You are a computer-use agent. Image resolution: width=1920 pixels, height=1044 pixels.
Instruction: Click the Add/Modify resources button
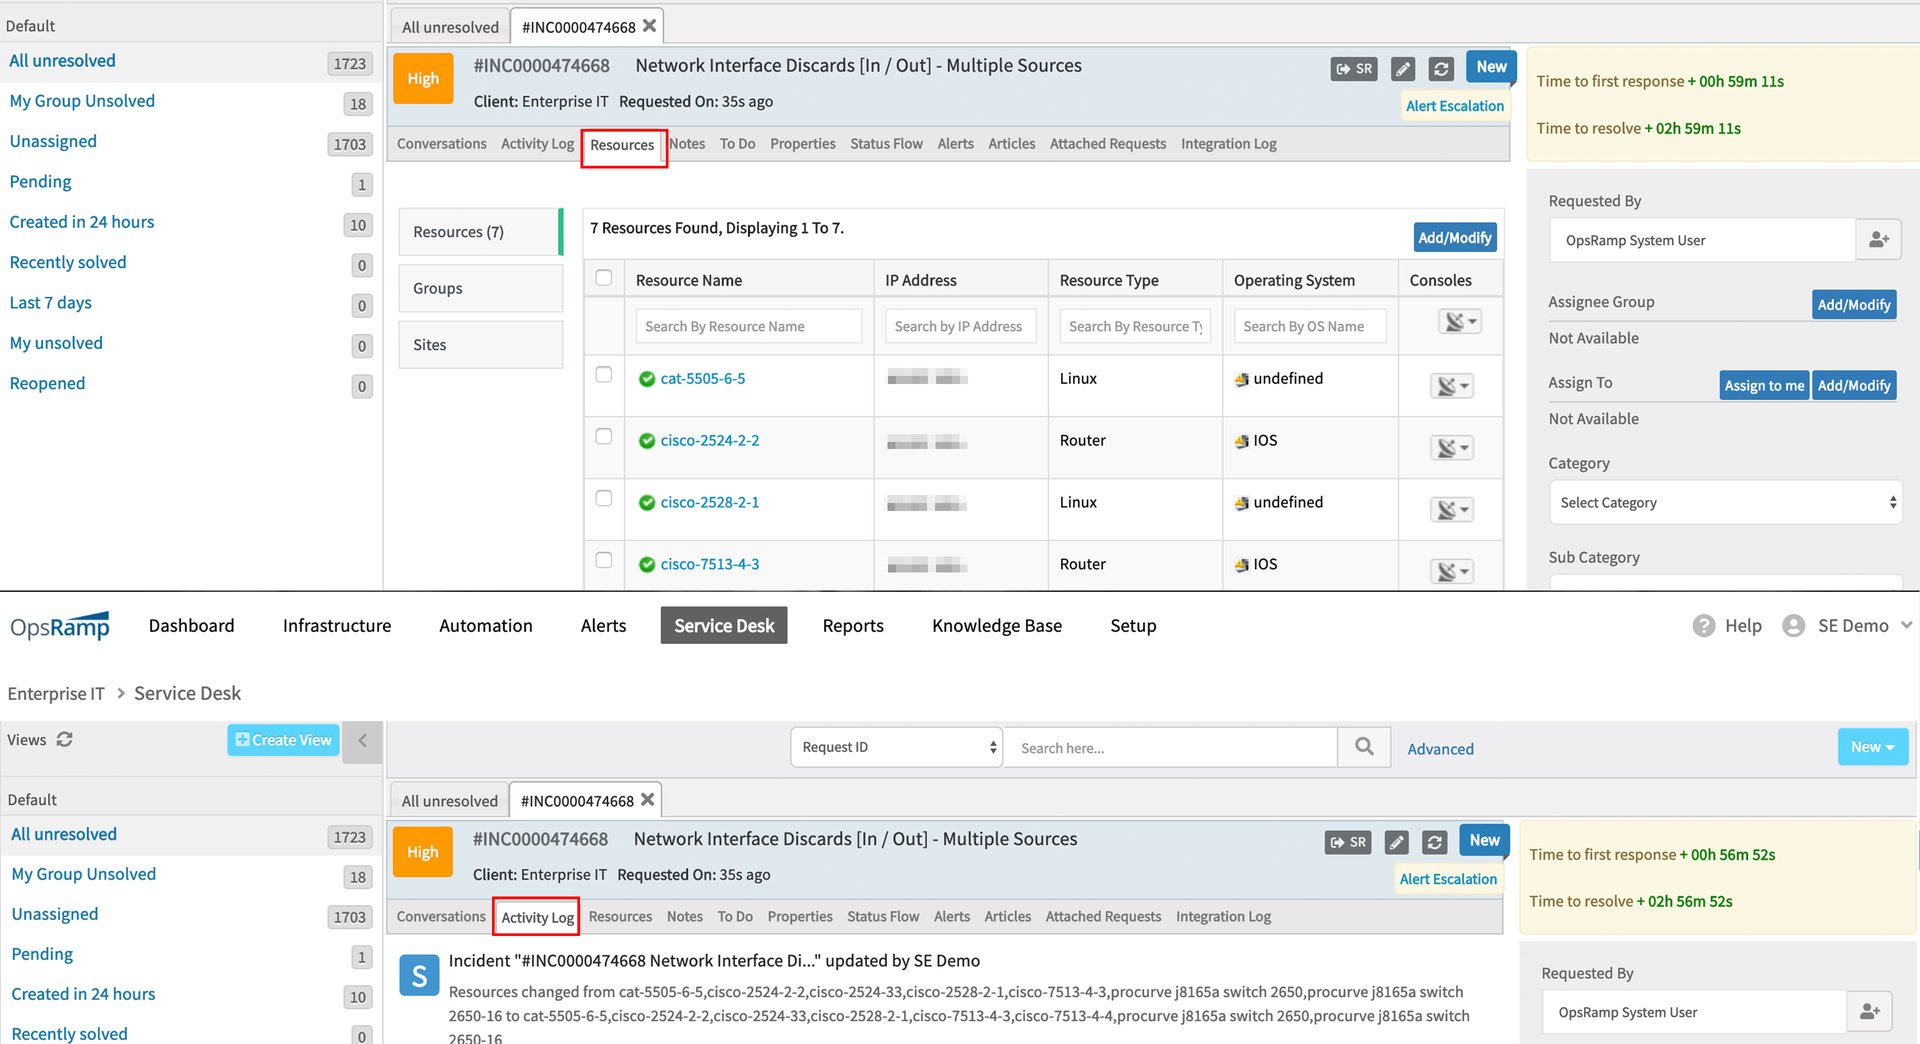(x=1454, y=237)
